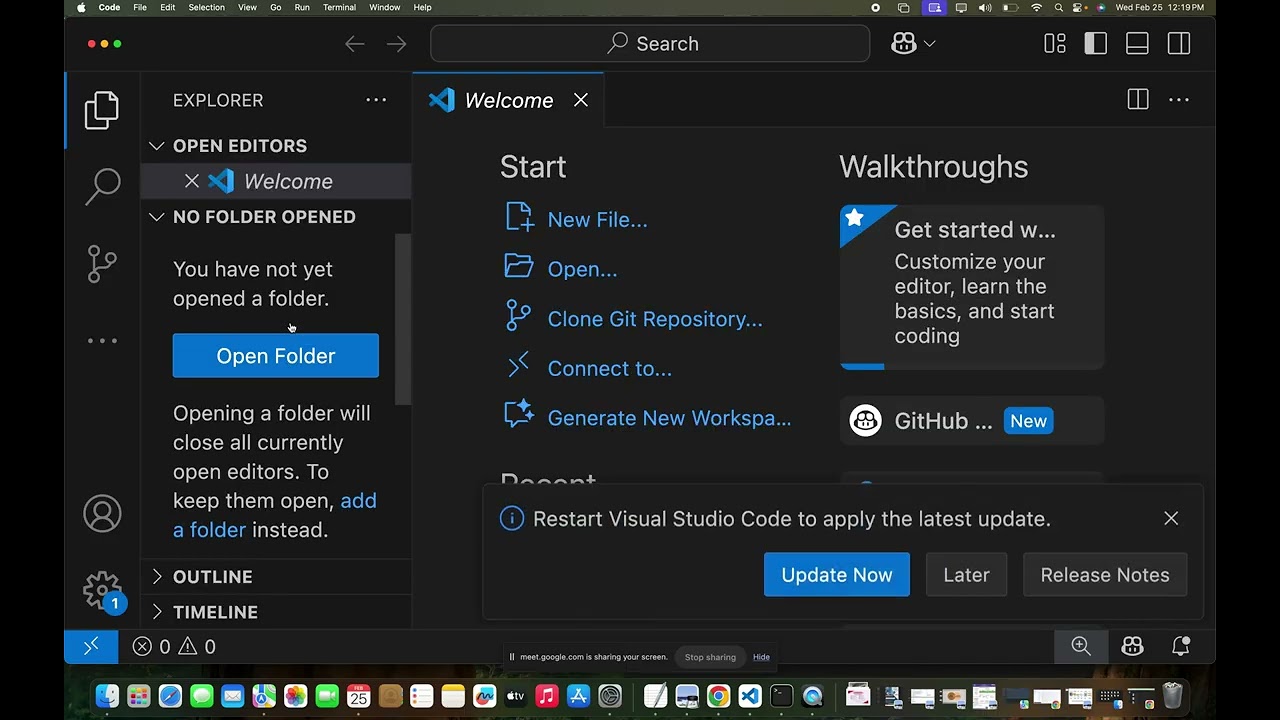Open the Explorer view in the activity bar

coord(102,110)
